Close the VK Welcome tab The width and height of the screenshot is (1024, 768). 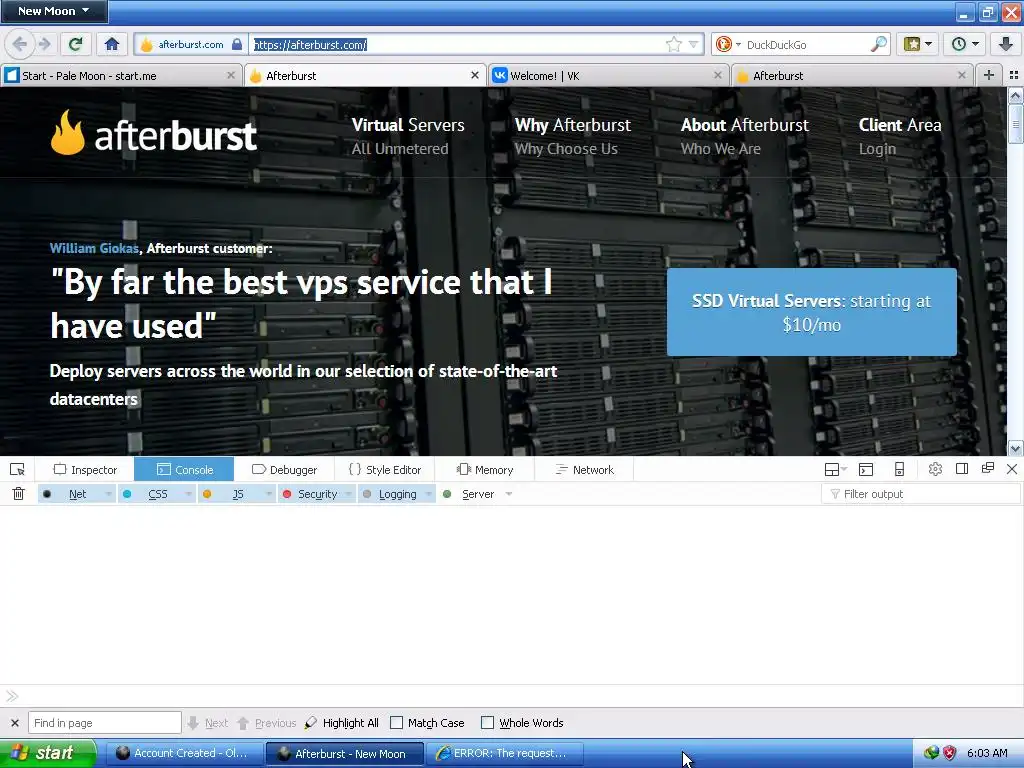click(718, 75)
